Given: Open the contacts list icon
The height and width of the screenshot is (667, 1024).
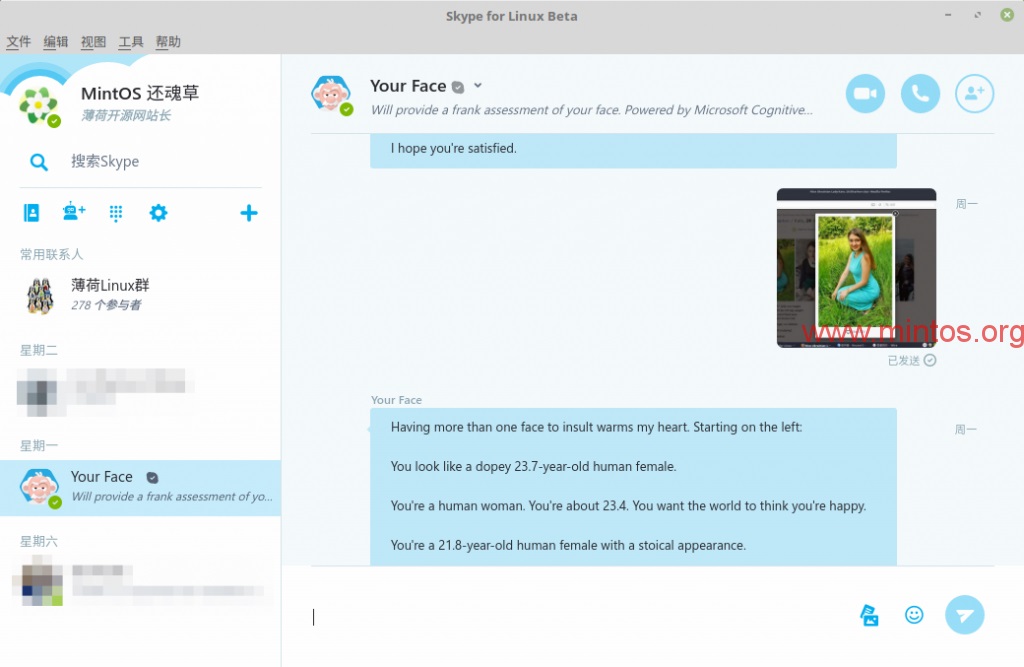Looking at the screenshot, I should click(31, 212).
